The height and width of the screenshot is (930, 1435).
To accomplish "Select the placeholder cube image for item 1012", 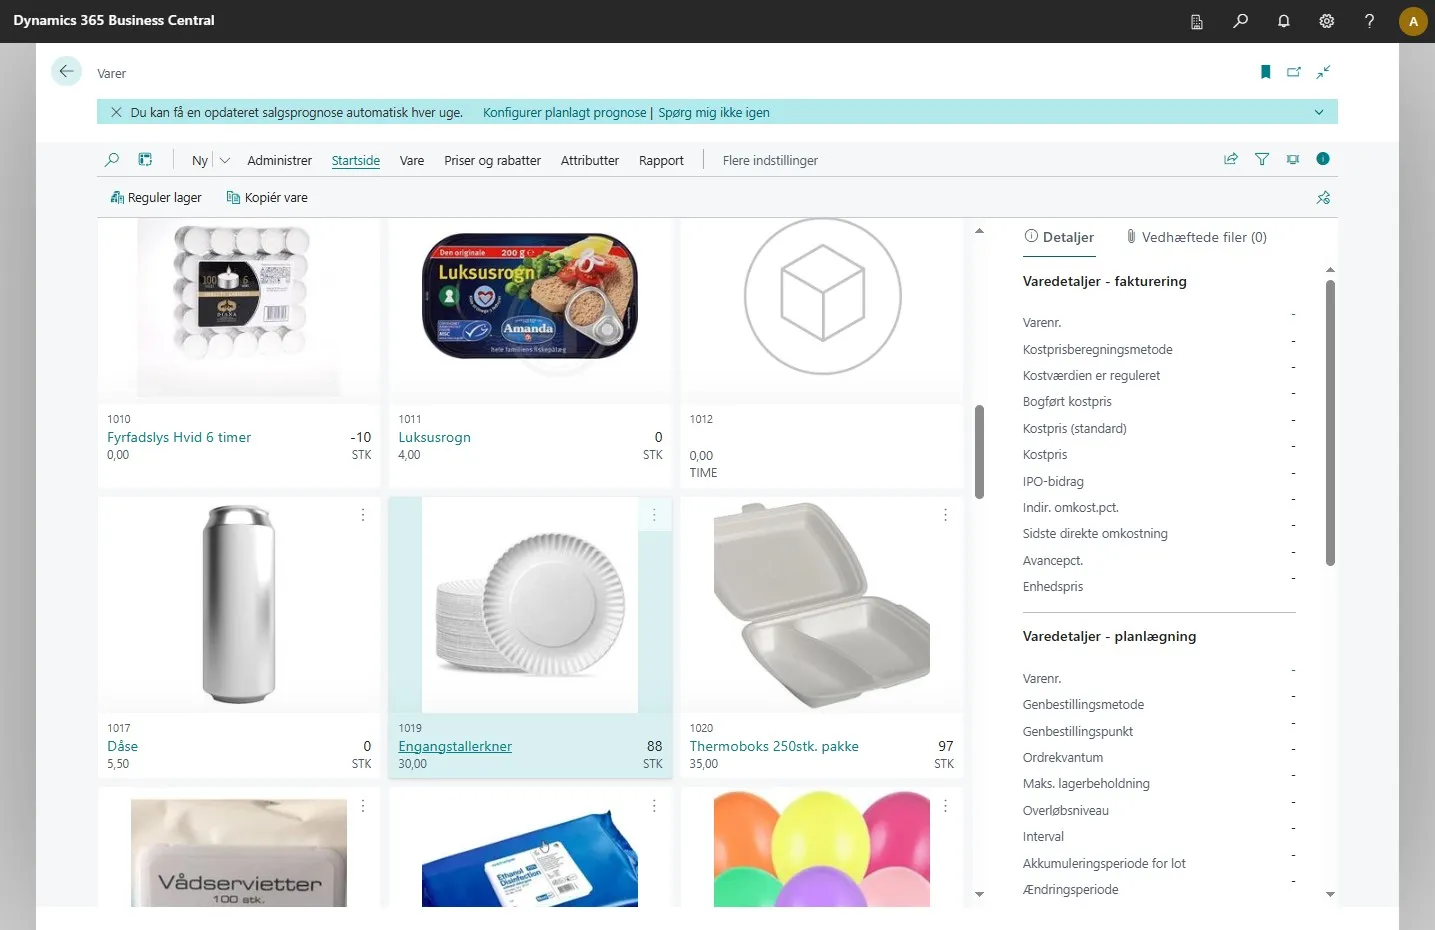I will (822, 297).
